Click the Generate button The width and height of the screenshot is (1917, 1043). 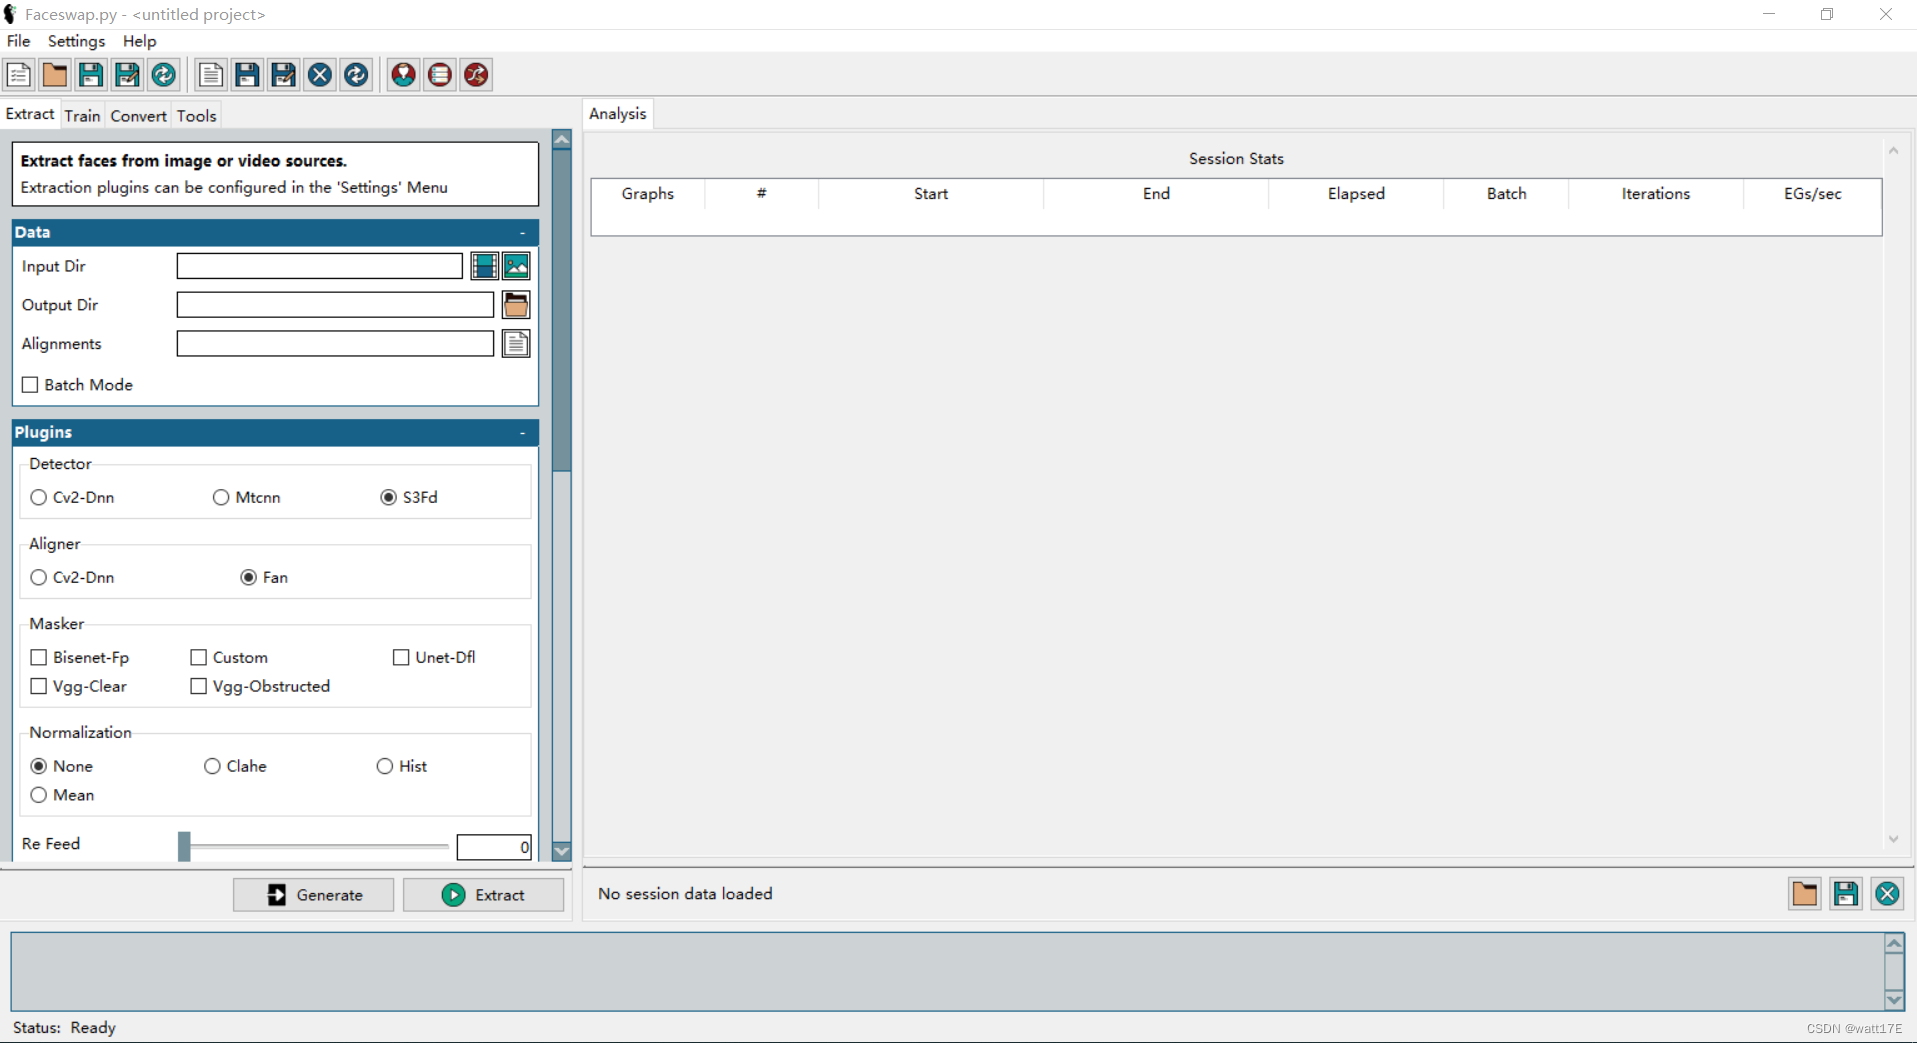[314, 895]
